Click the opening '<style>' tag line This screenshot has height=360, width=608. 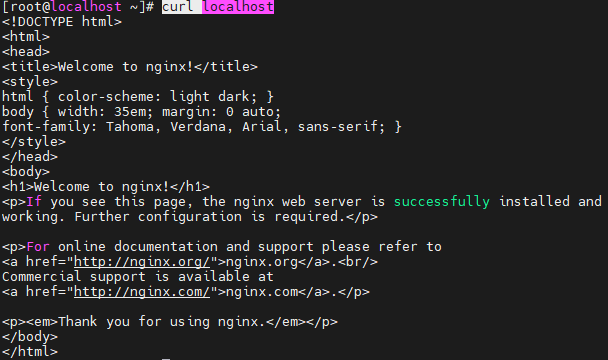click(30, 82)
